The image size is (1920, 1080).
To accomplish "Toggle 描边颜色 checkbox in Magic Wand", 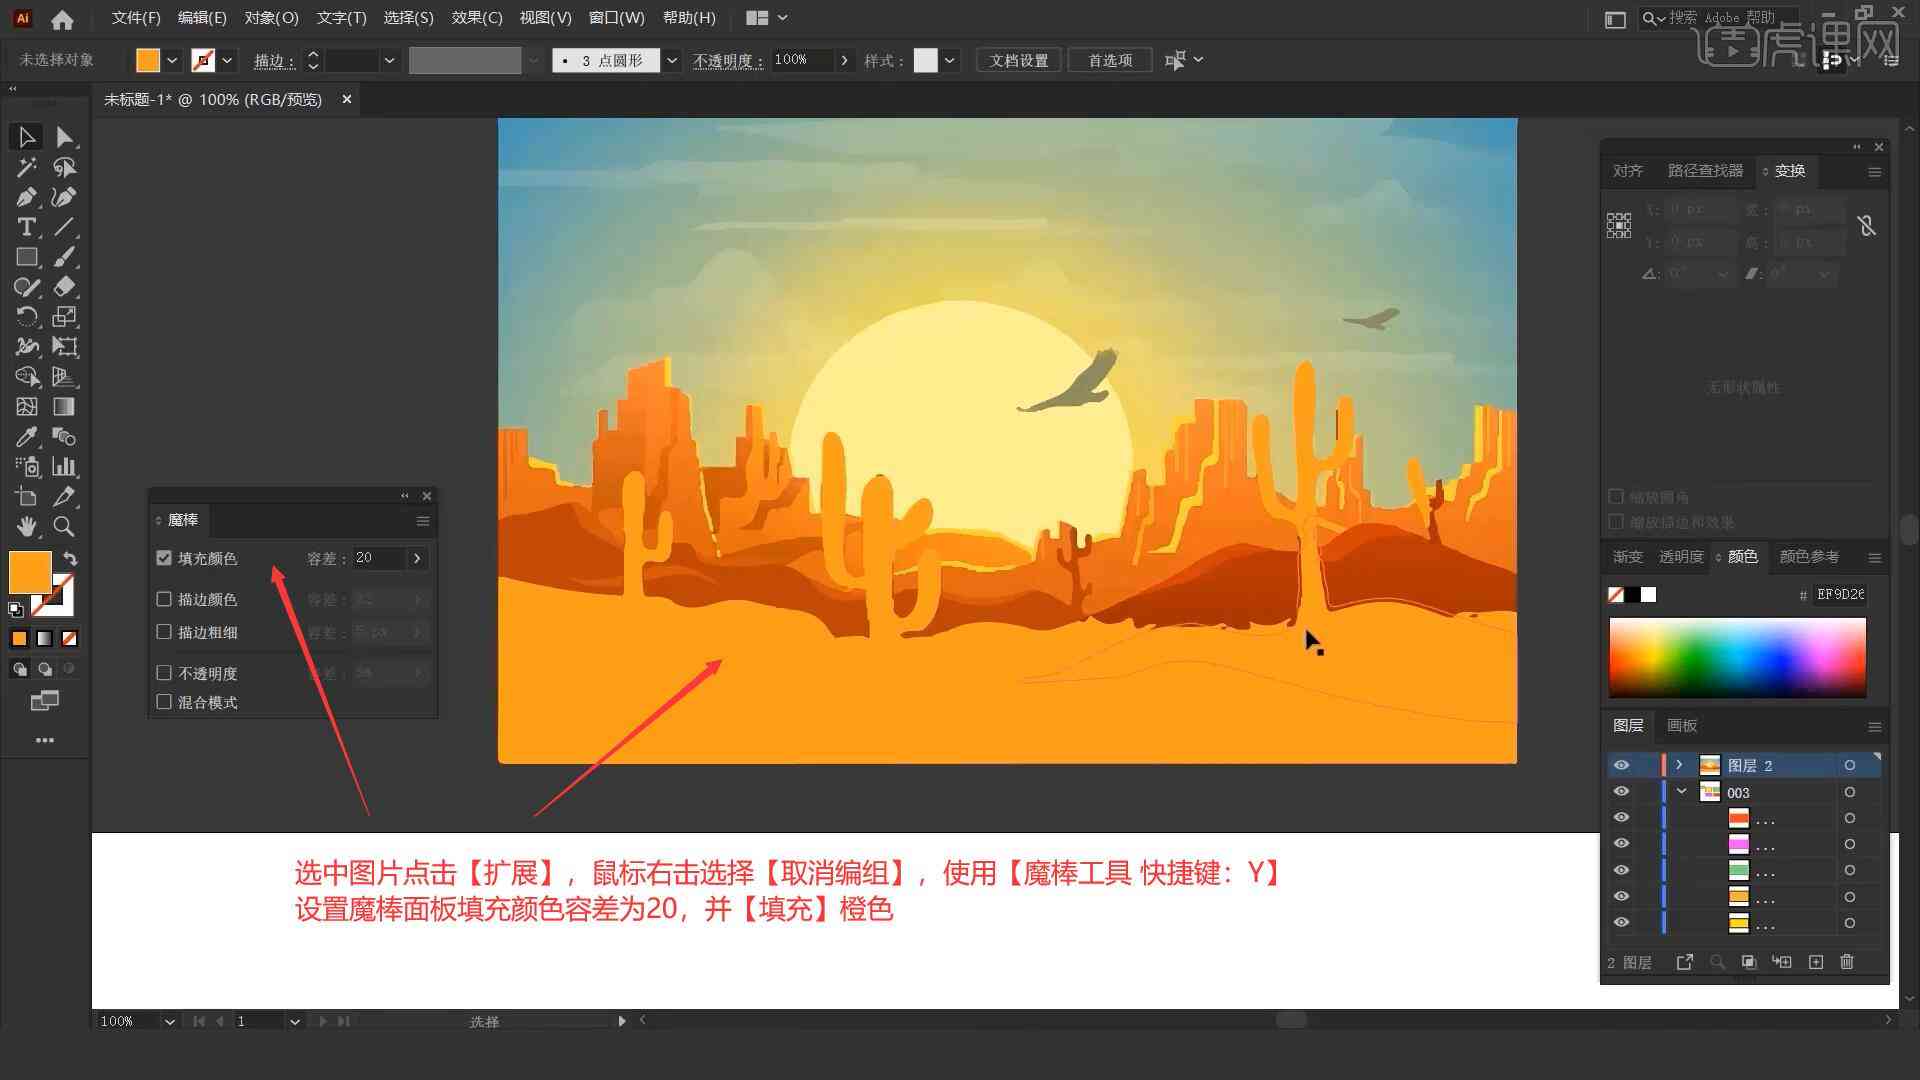I will tap(165, 599).
